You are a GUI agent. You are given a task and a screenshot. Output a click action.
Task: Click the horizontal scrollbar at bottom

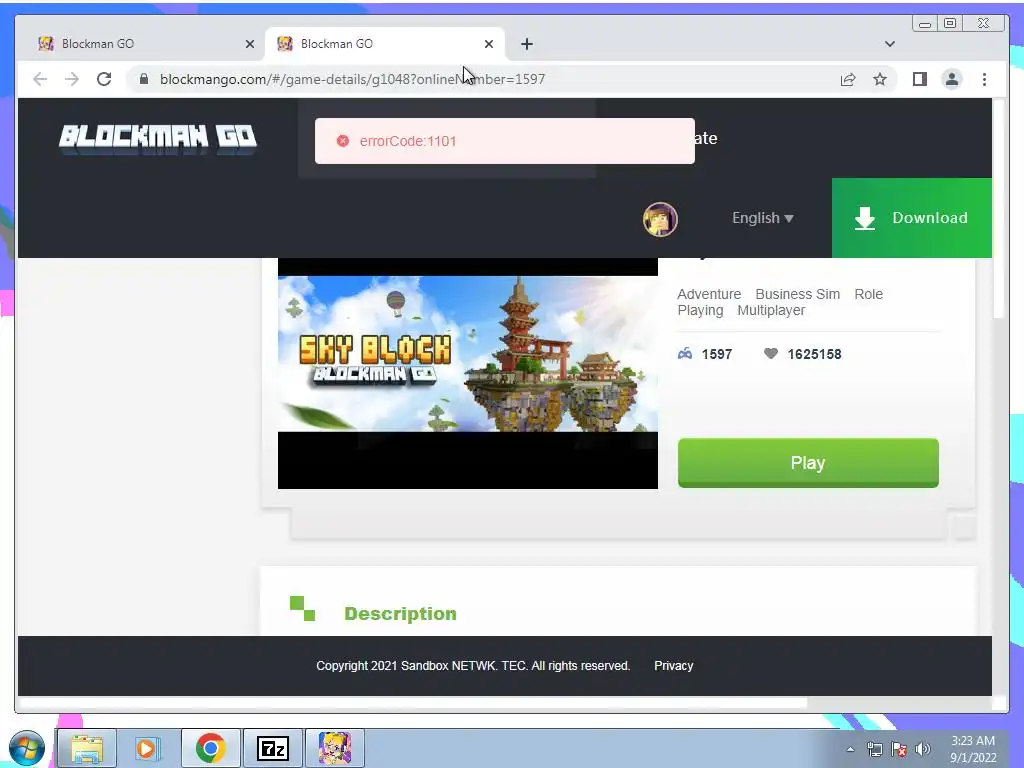click(x=413, y=703)
